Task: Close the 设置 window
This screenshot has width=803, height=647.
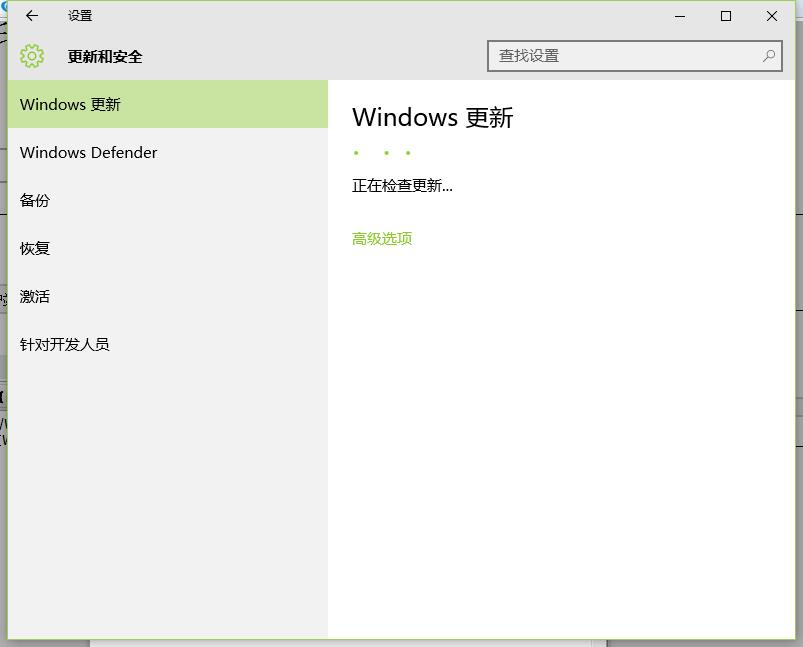Action: 772,16
